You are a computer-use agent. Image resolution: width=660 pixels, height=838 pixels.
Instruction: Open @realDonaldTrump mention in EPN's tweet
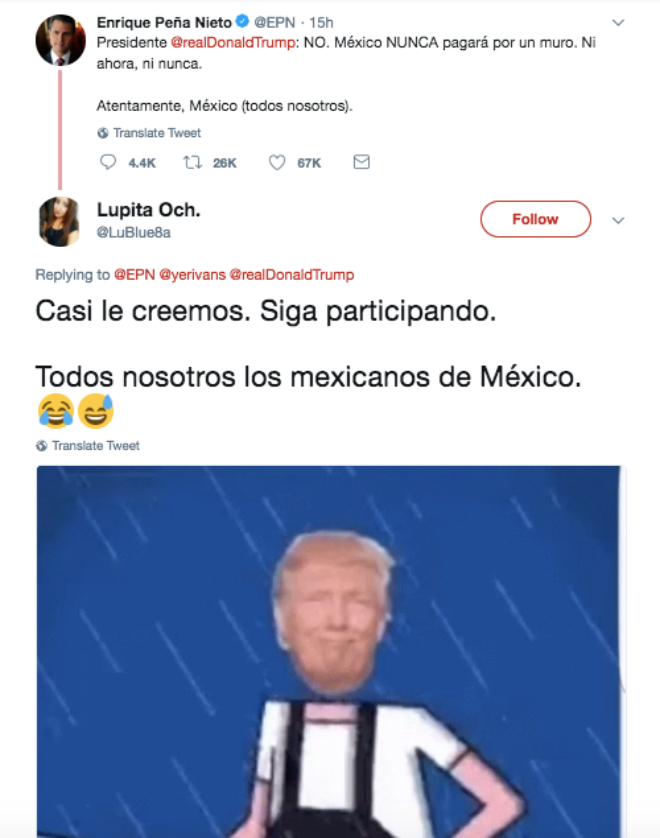[233, 43]
